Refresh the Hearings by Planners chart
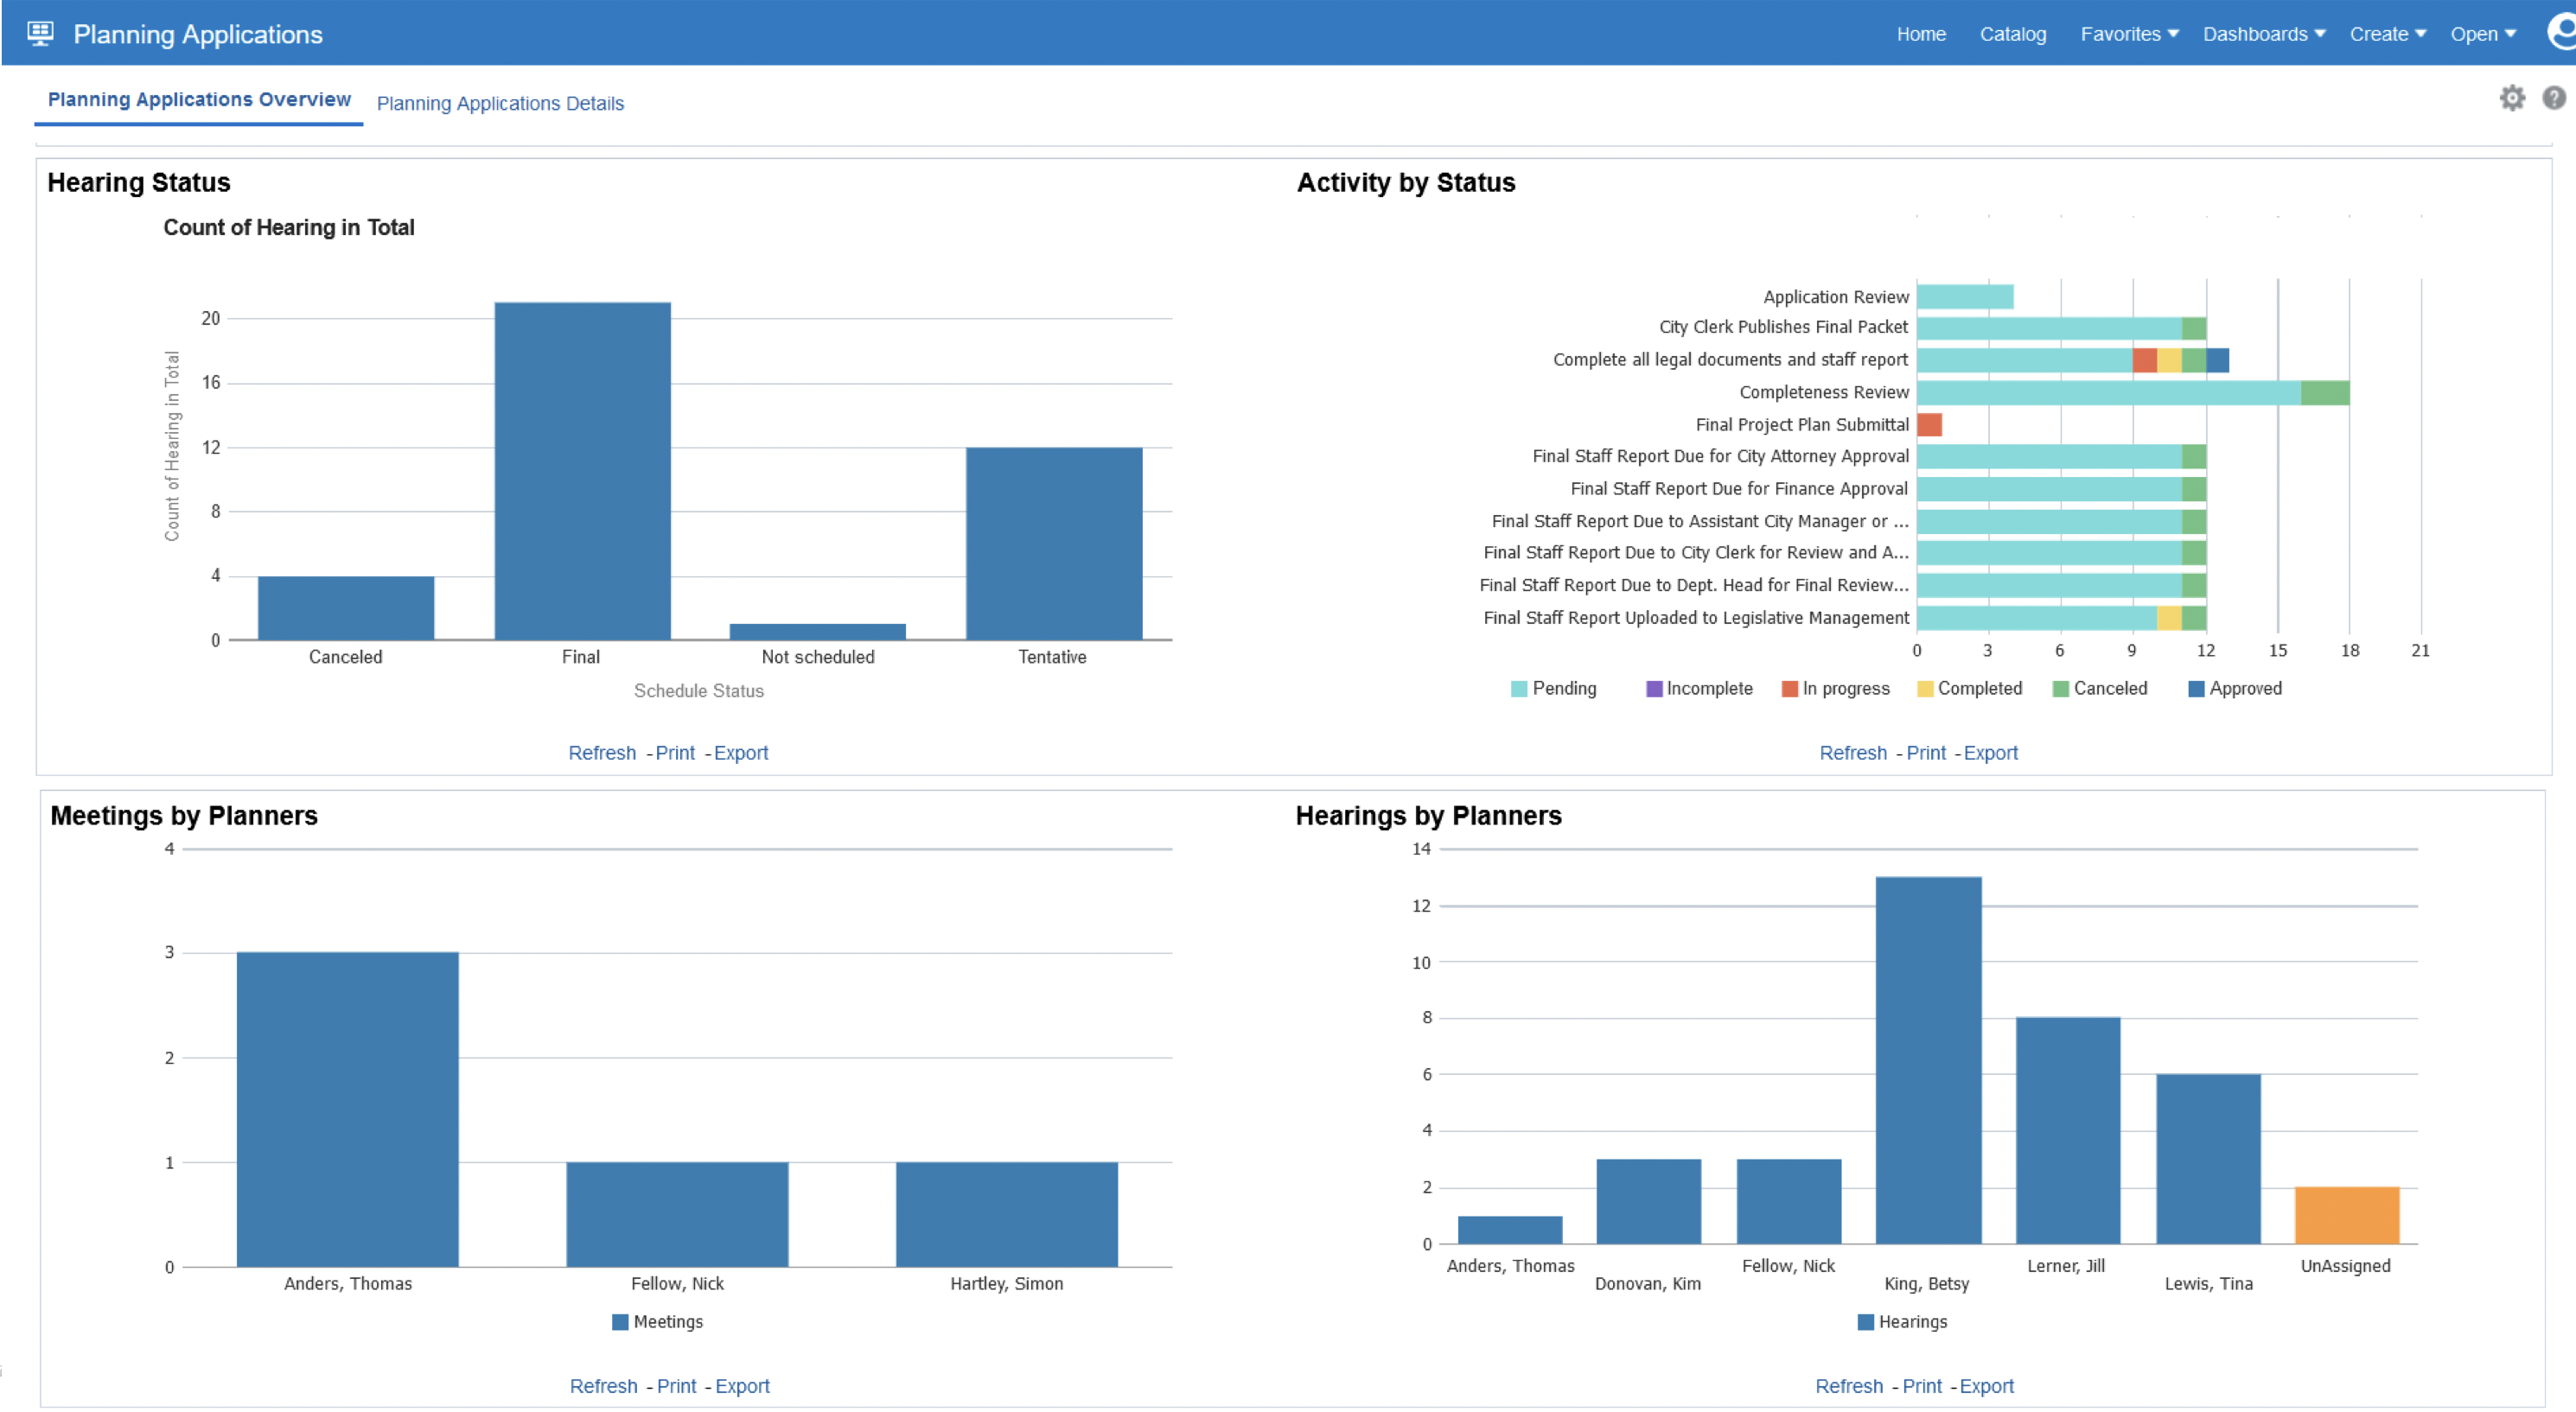2576x1412 pixels. pos(1848,1385)
